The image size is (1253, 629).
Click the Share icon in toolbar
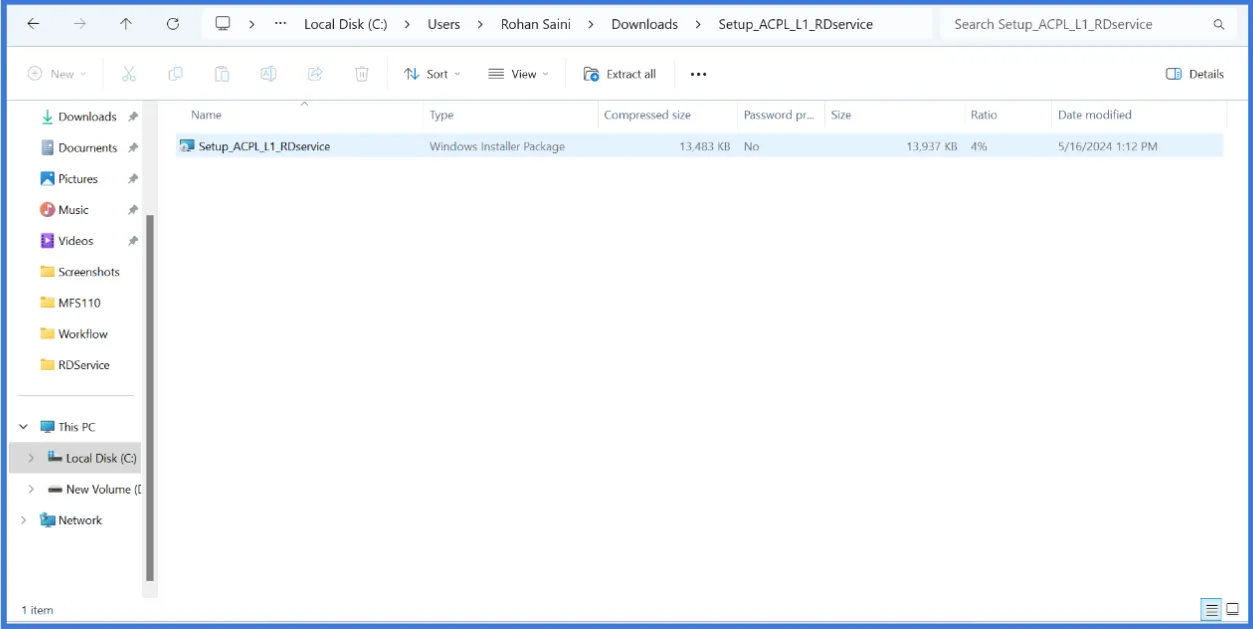(315, 74)
